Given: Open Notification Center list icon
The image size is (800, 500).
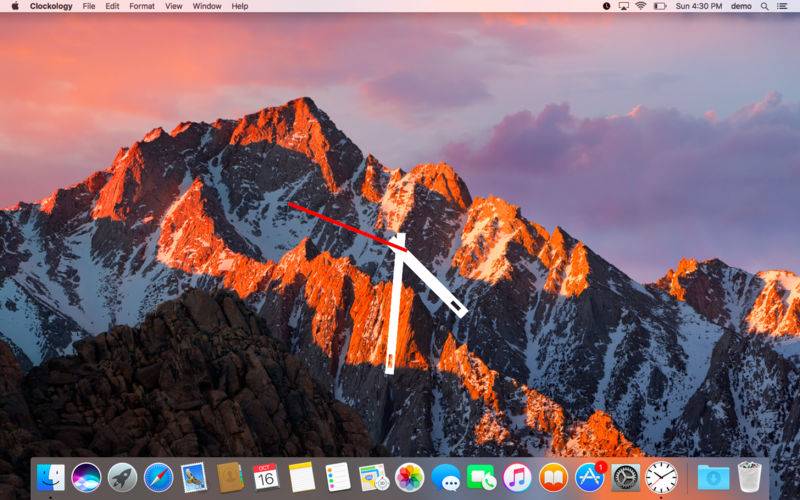Looking at the screenshot, I should (x=782, y=6).
